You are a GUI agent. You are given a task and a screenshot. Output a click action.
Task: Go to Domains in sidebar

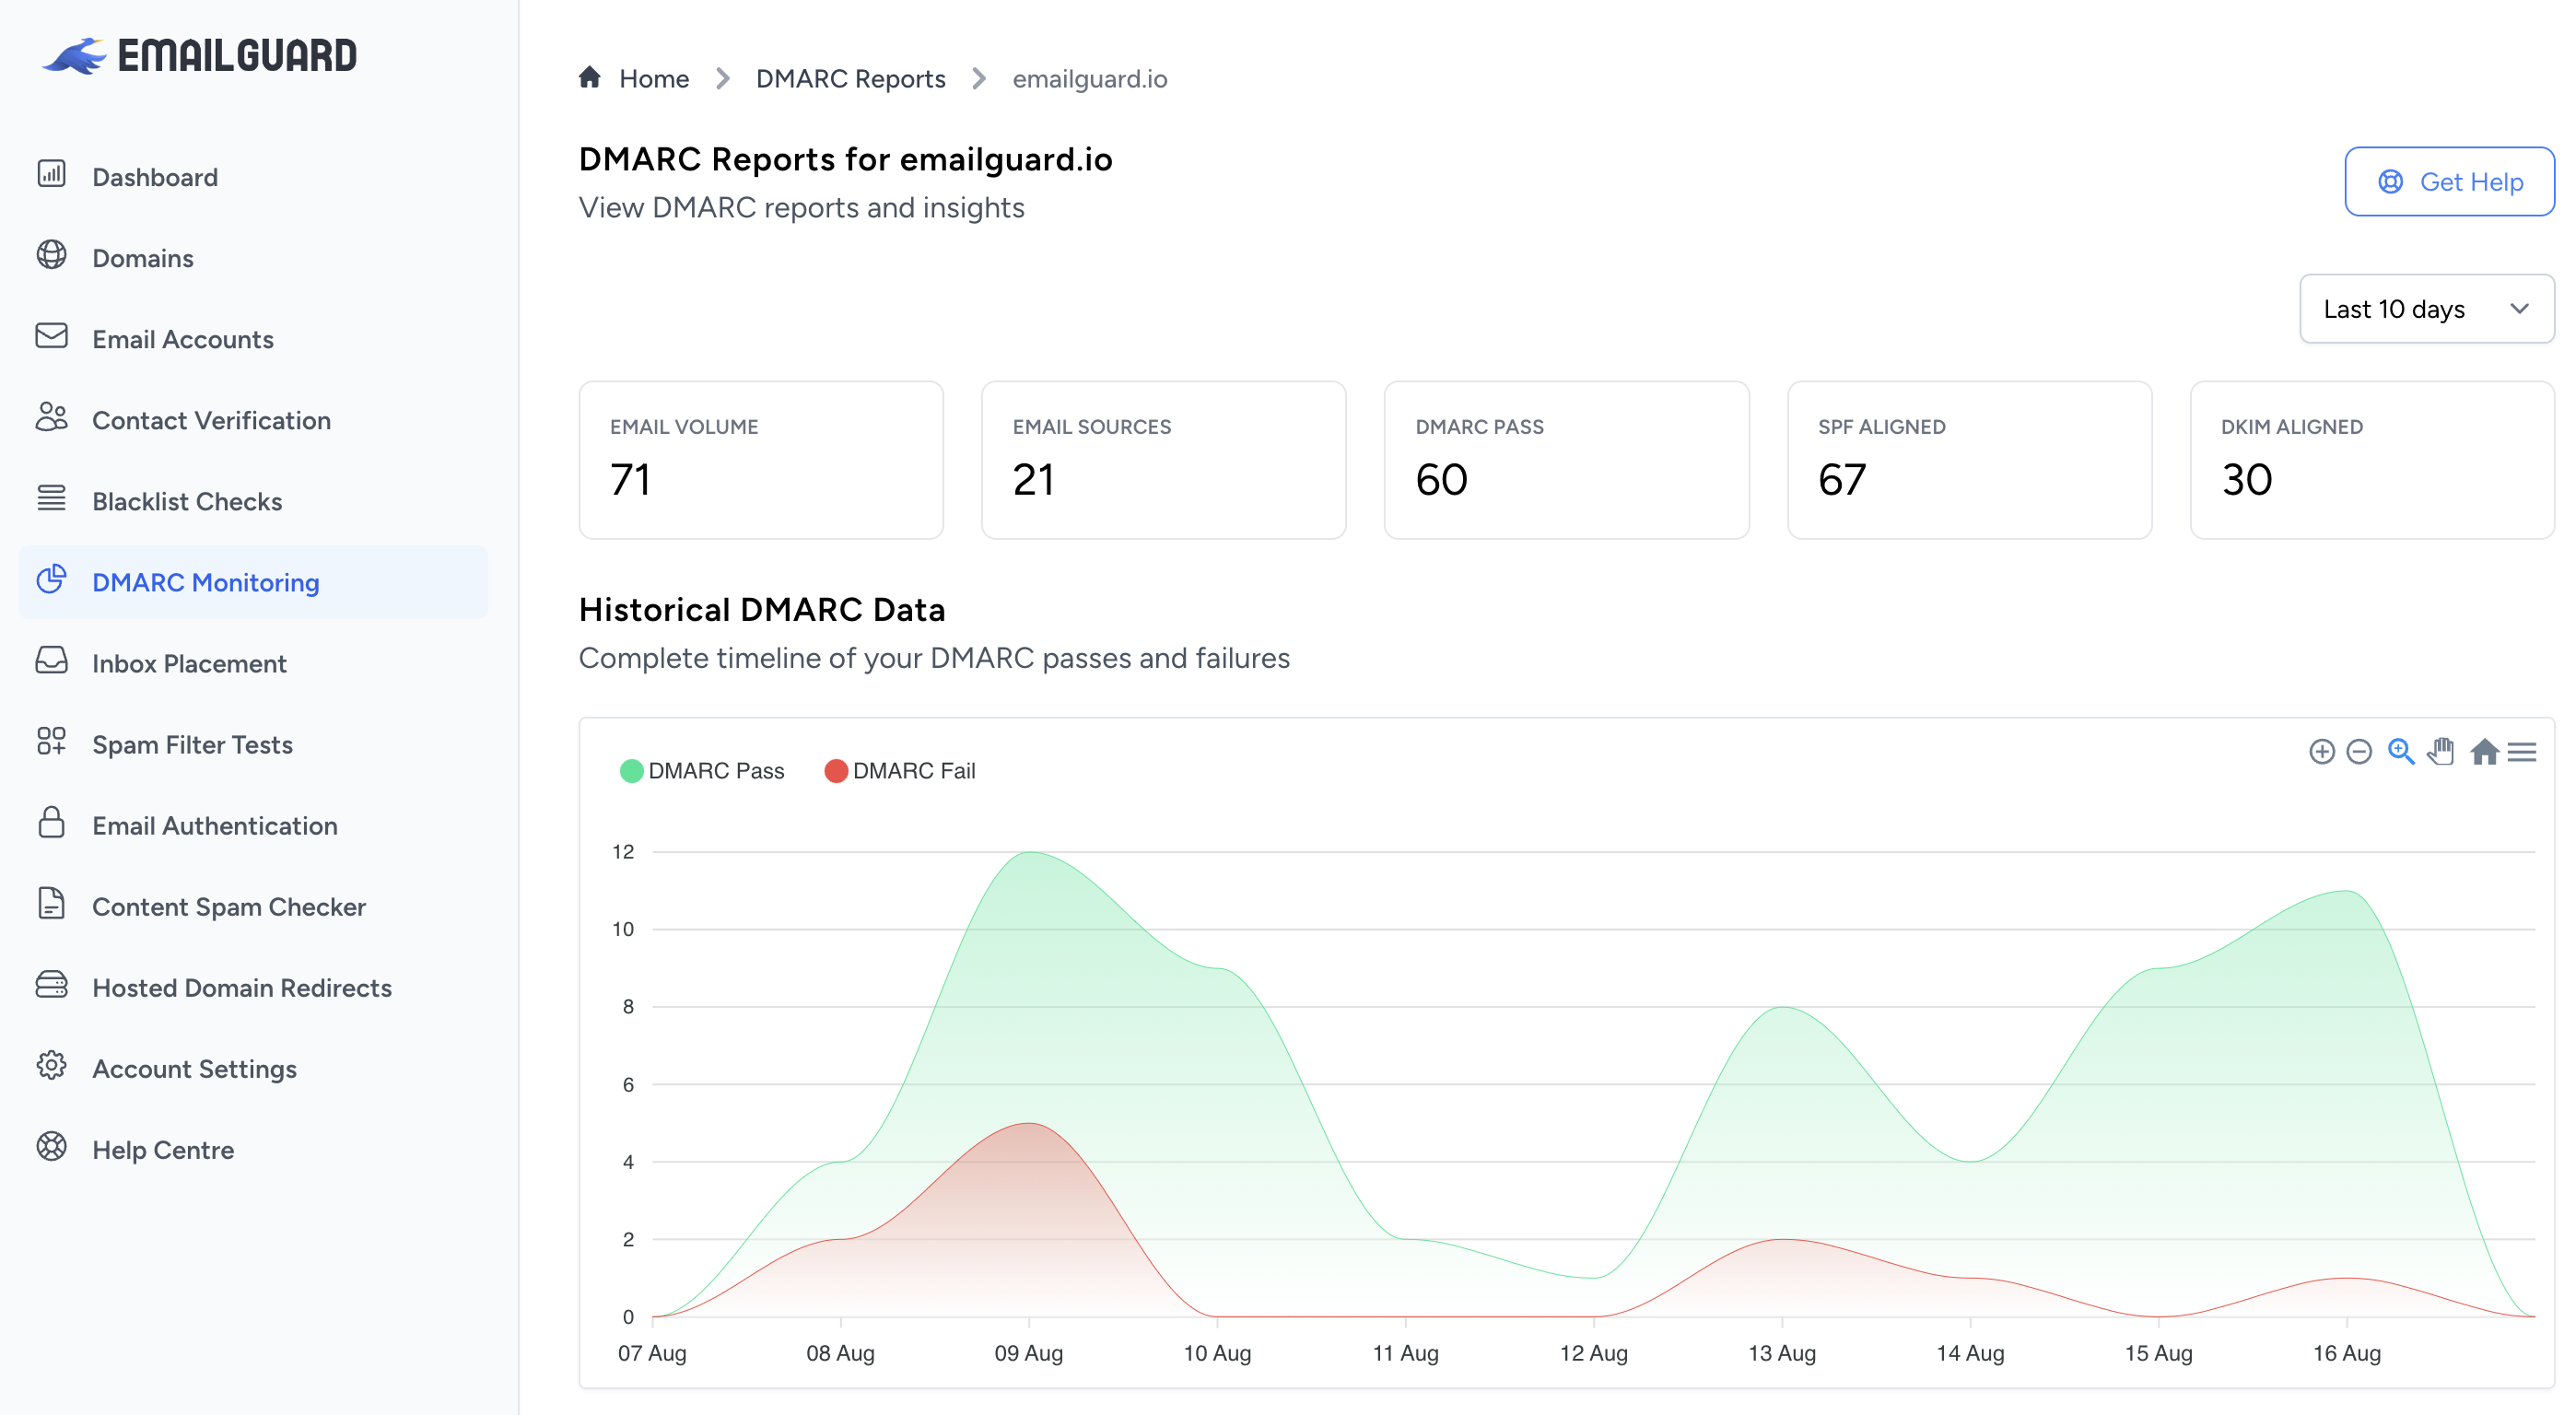click(x=253, y=258)
